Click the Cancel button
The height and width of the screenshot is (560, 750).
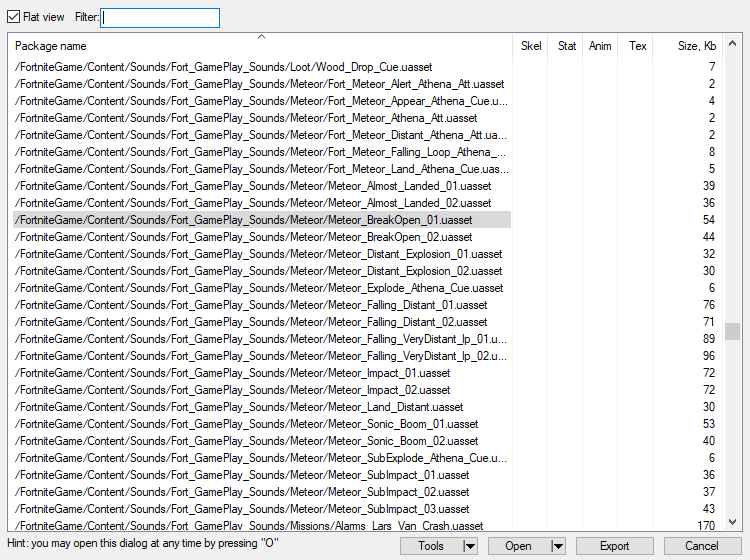[x=704, y=546]
